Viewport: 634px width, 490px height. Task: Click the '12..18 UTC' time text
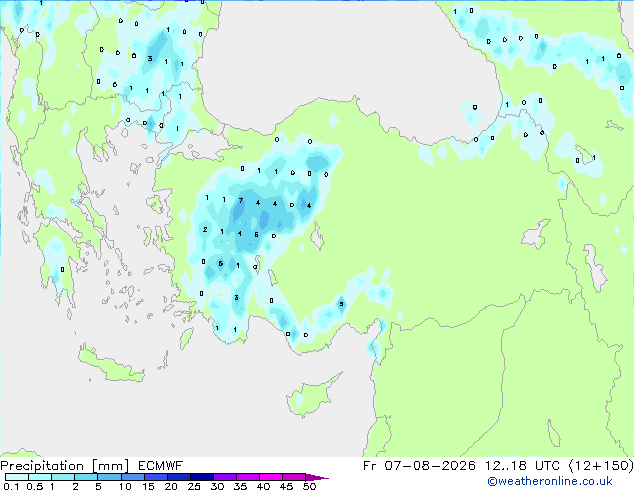coord(522,466)
